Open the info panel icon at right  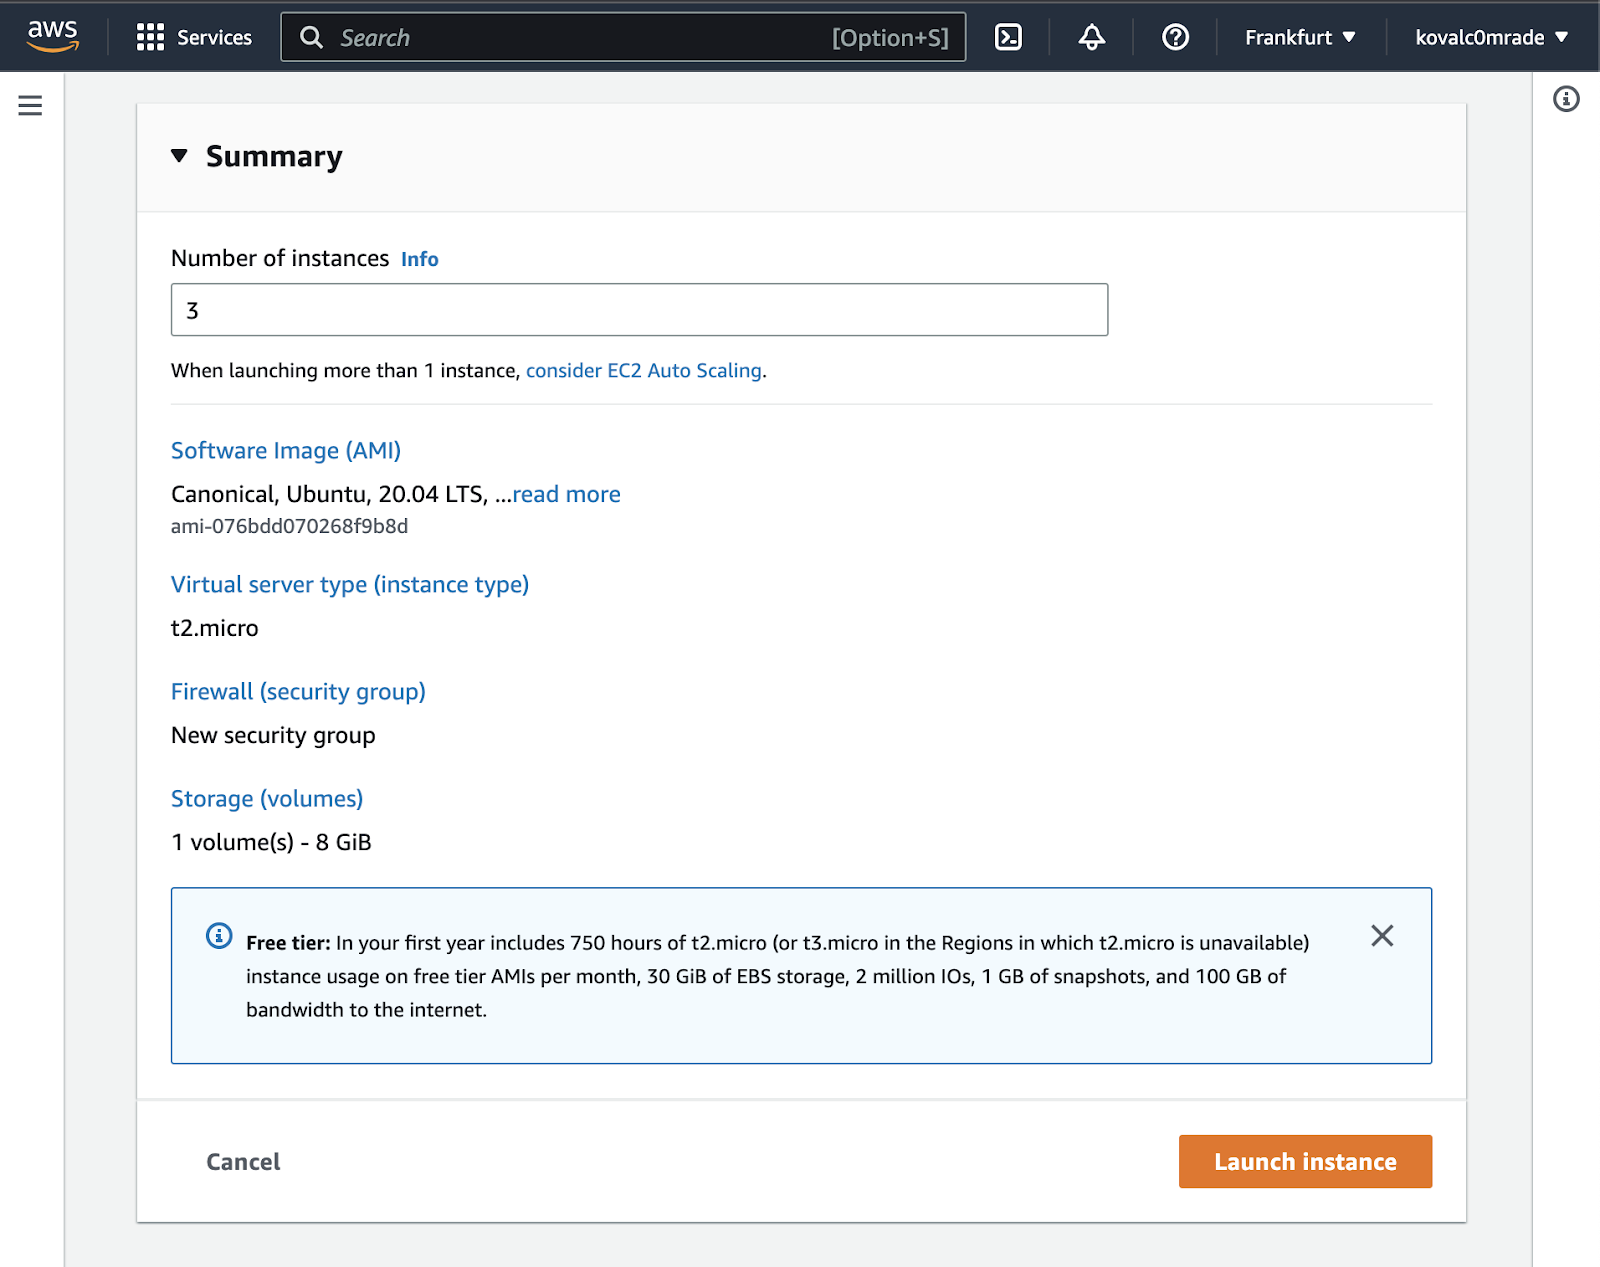1566,99
